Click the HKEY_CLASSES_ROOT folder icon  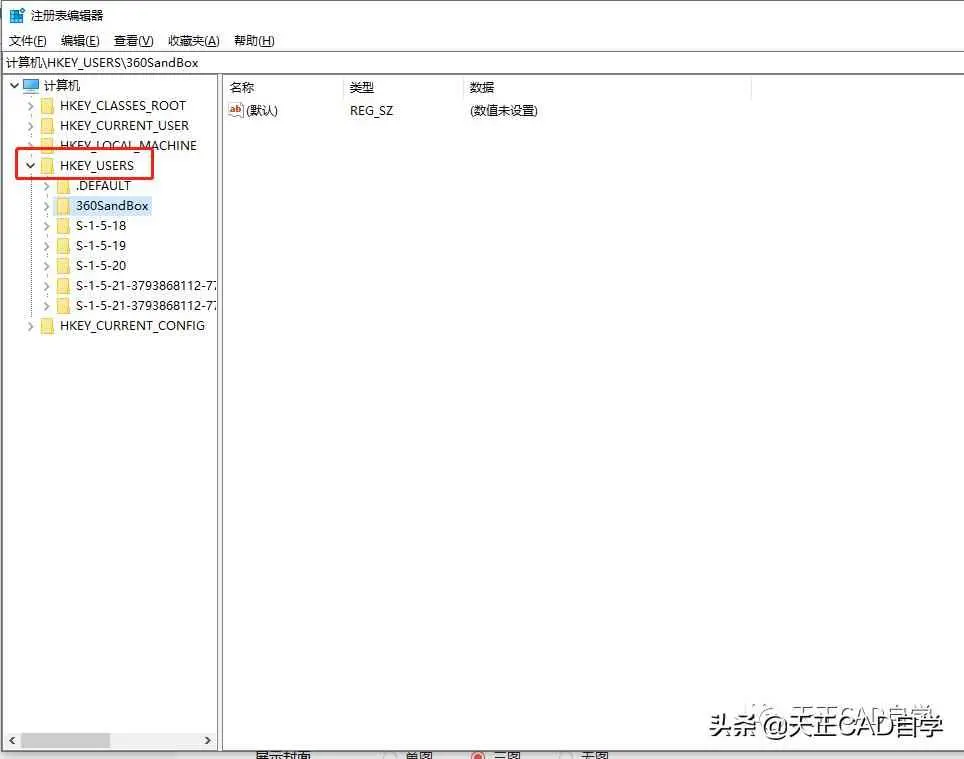pos(47,106)
